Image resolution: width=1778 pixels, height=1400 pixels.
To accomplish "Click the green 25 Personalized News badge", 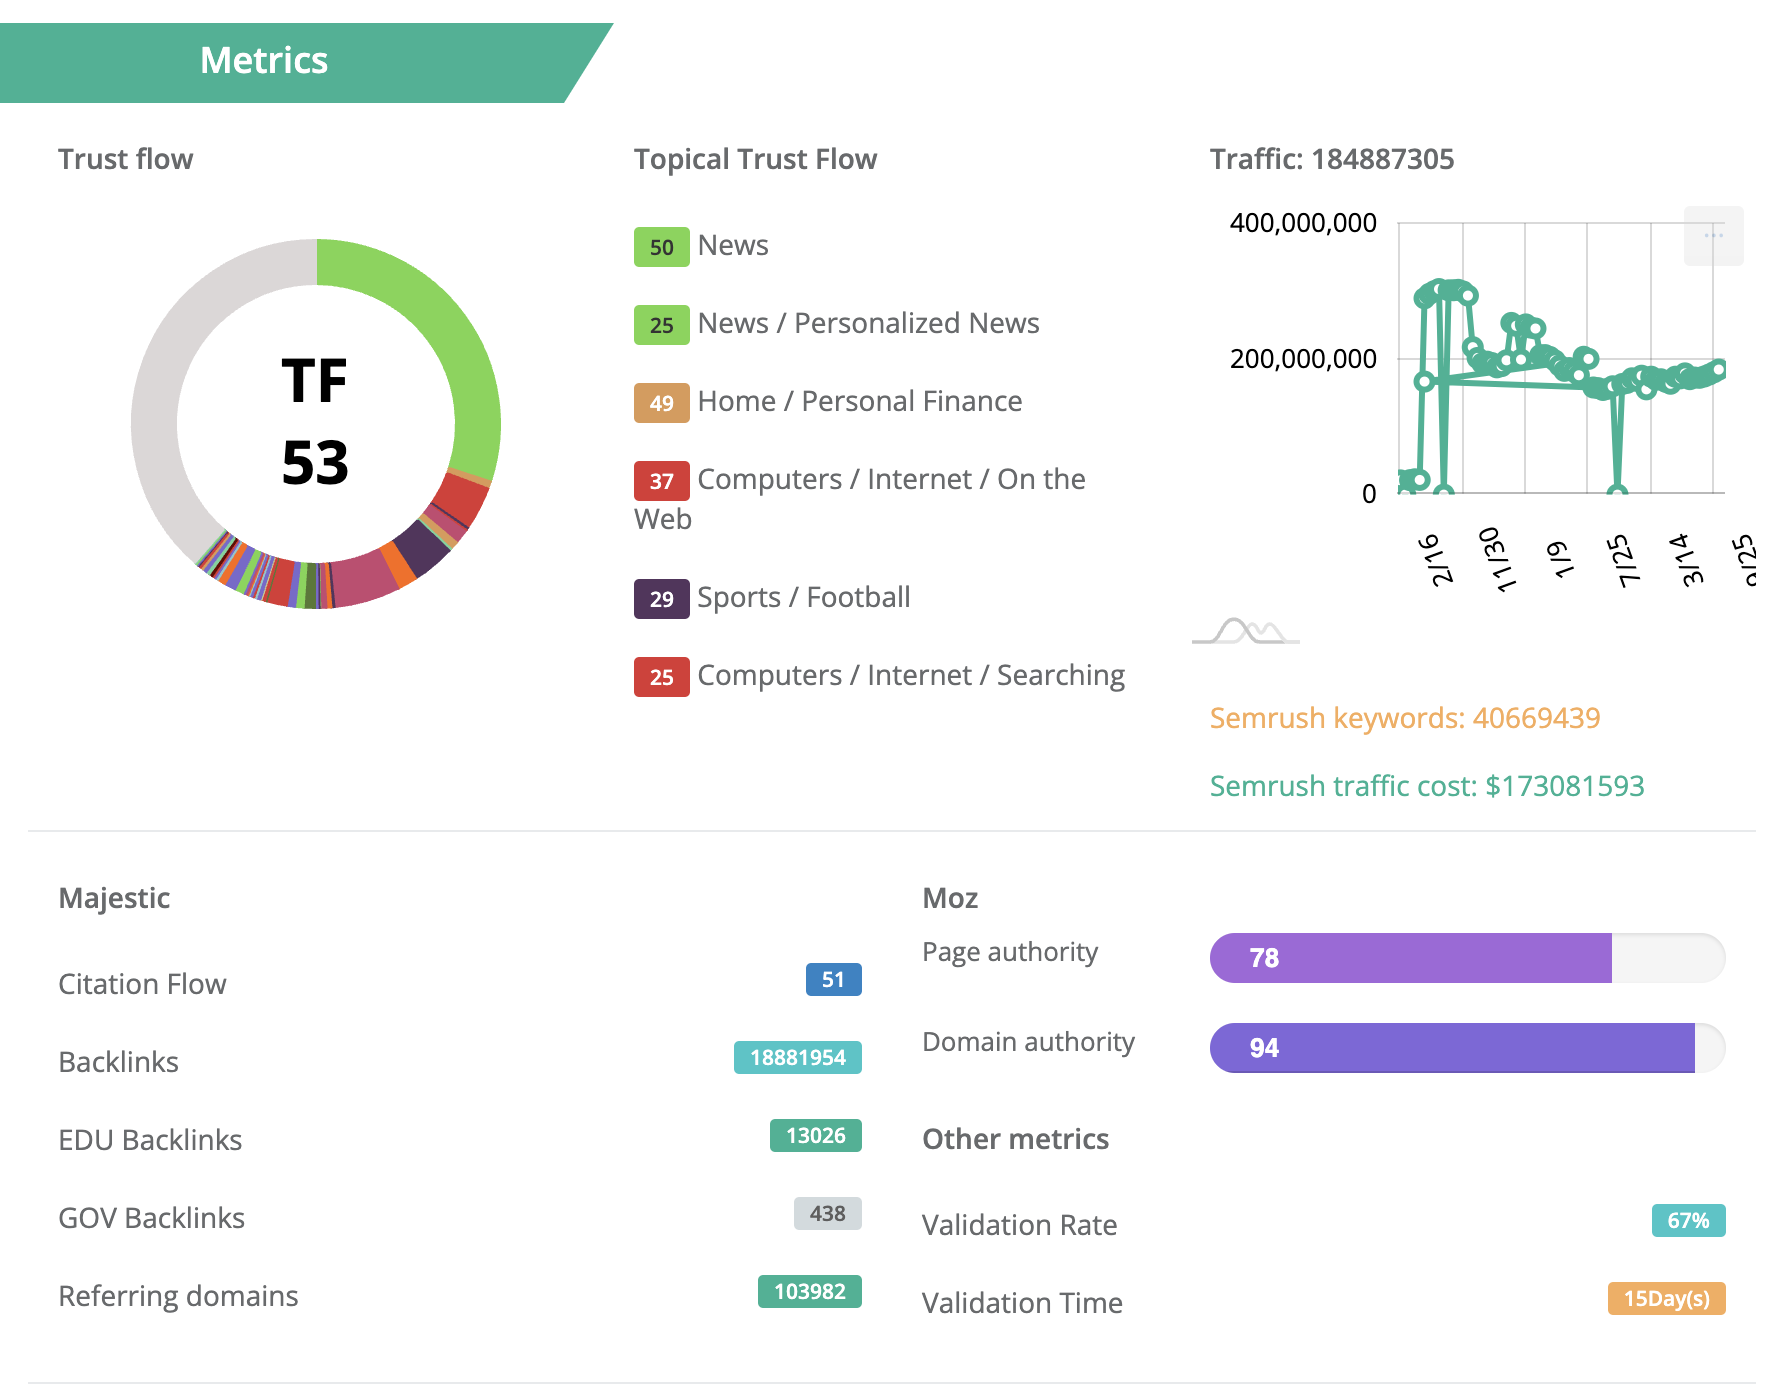I will [x=661, y=325].
